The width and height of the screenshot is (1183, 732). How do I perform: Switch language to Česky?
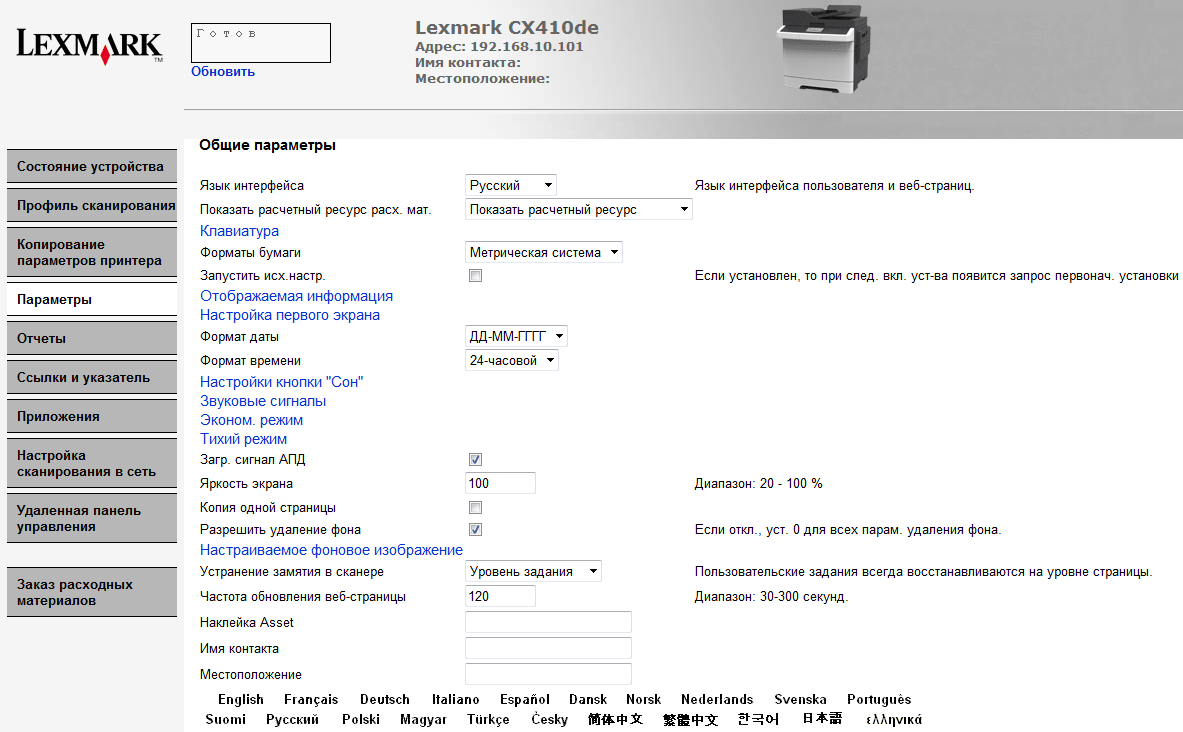click(549, 719)
